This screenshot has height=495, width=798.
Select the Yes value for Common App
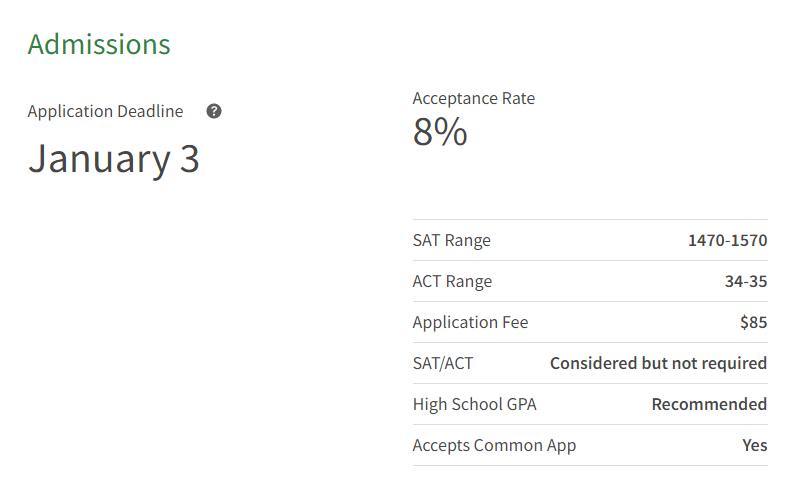pos(755,445)
